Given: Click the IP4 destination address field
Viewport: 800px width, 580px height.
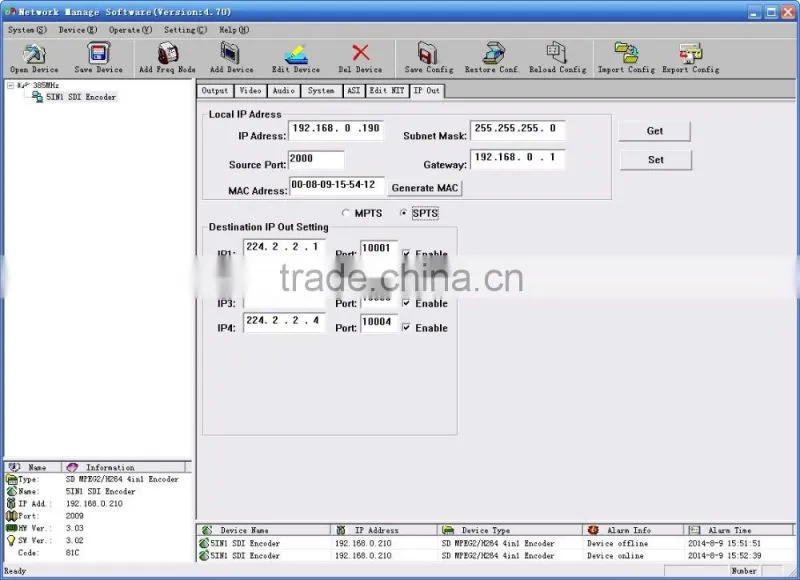Looking at the screenshot, I should coord(284,322).
